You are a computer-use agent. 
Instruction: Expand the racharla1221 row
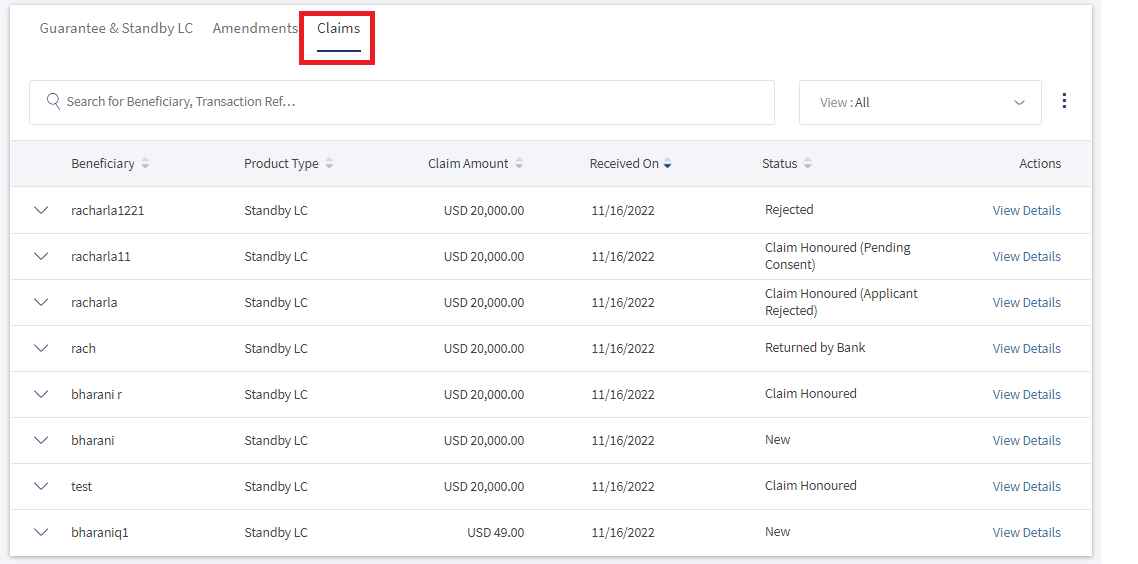(x=41, y=211)
